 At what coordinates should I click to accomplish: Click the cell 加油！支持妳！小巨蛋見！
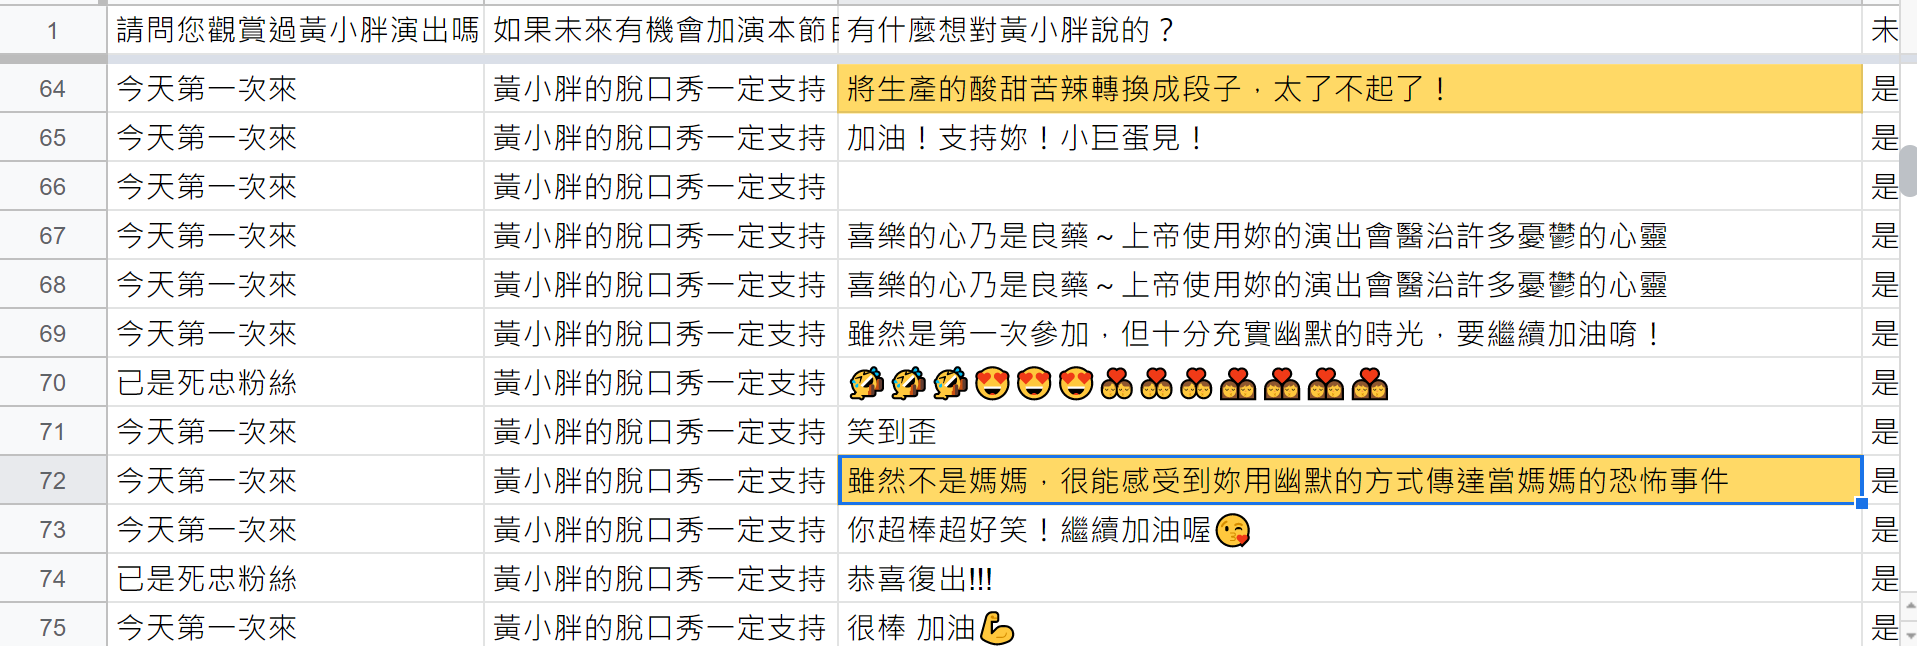1350,138
